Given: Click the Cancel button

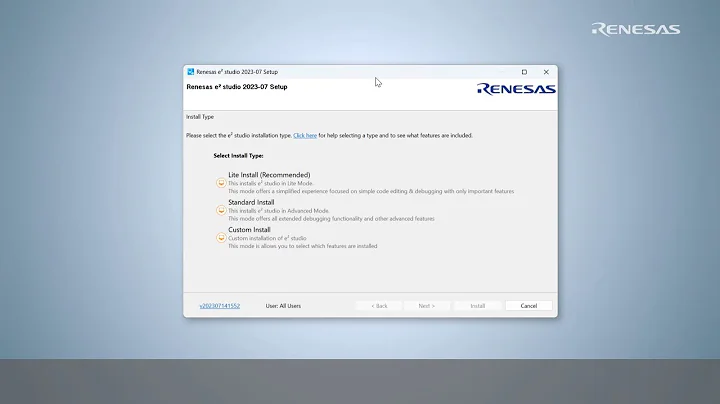Looking at the screenshot, I should [529, 306].
